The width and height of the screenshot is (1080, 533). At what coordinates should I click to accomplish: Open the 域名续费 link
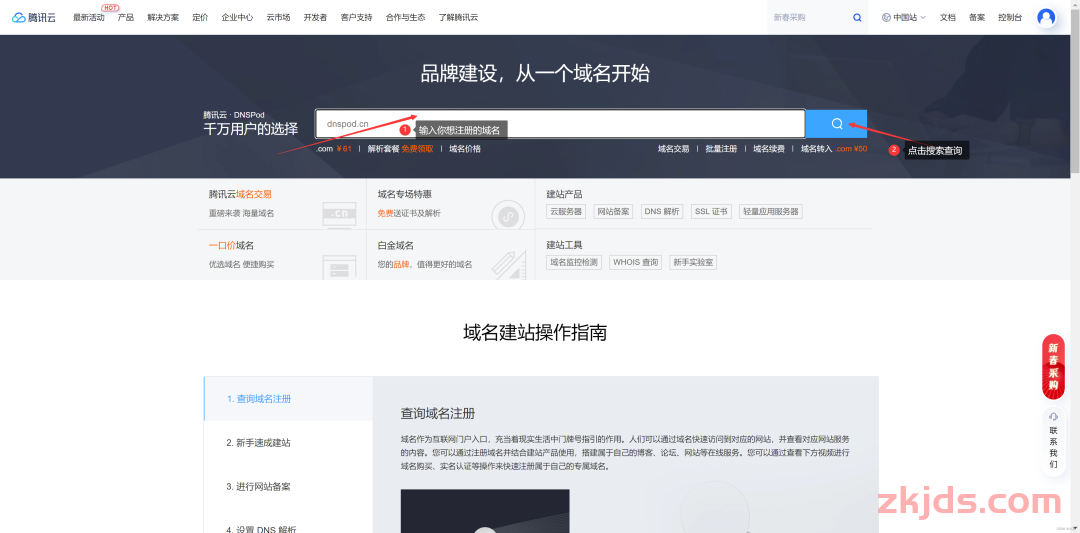point(769,149)
